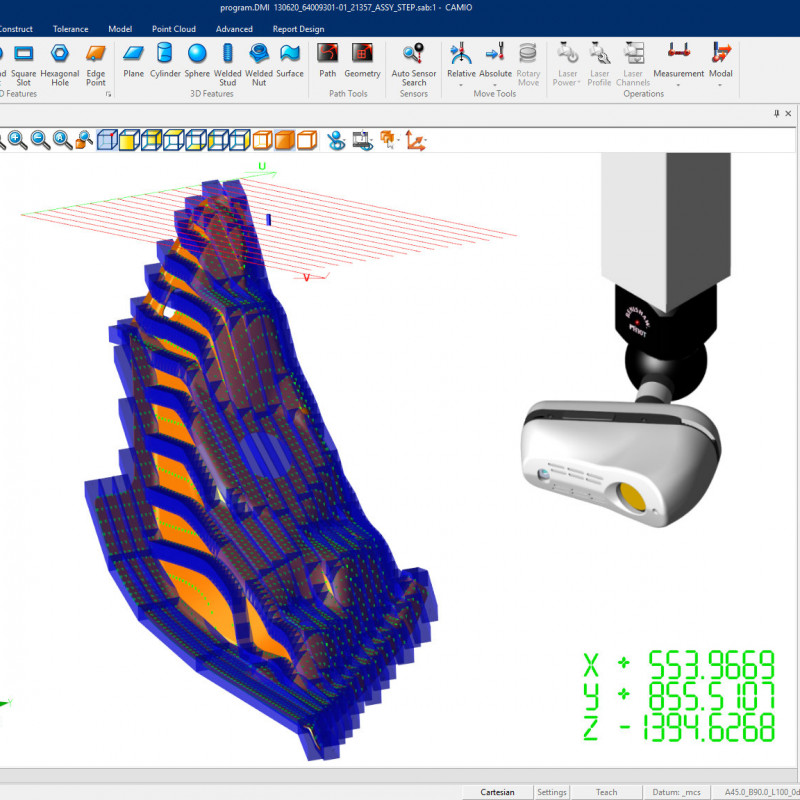Click the Edge Point feature icon
The width and height of the screenshot is (800, 800).
tap(96, 62)
